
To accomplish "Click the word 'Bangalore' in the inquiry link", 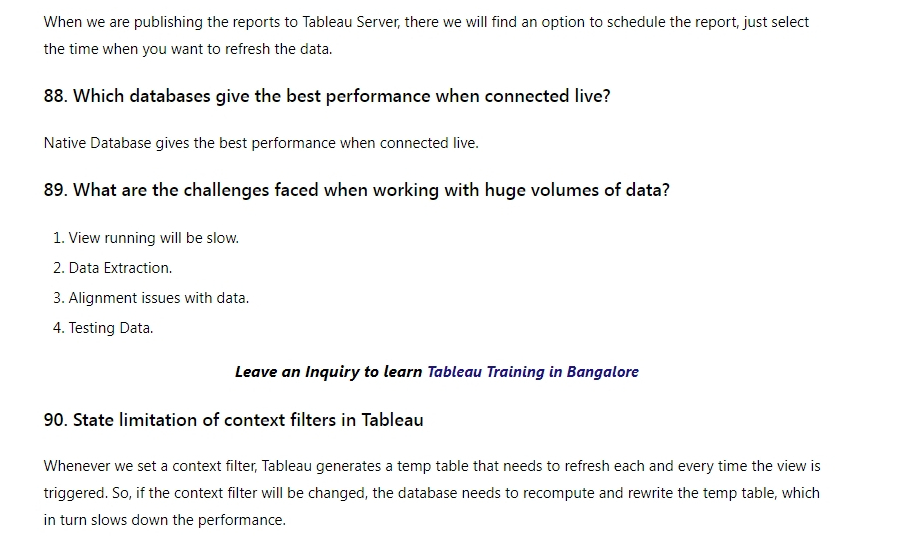I will (603, 372).
